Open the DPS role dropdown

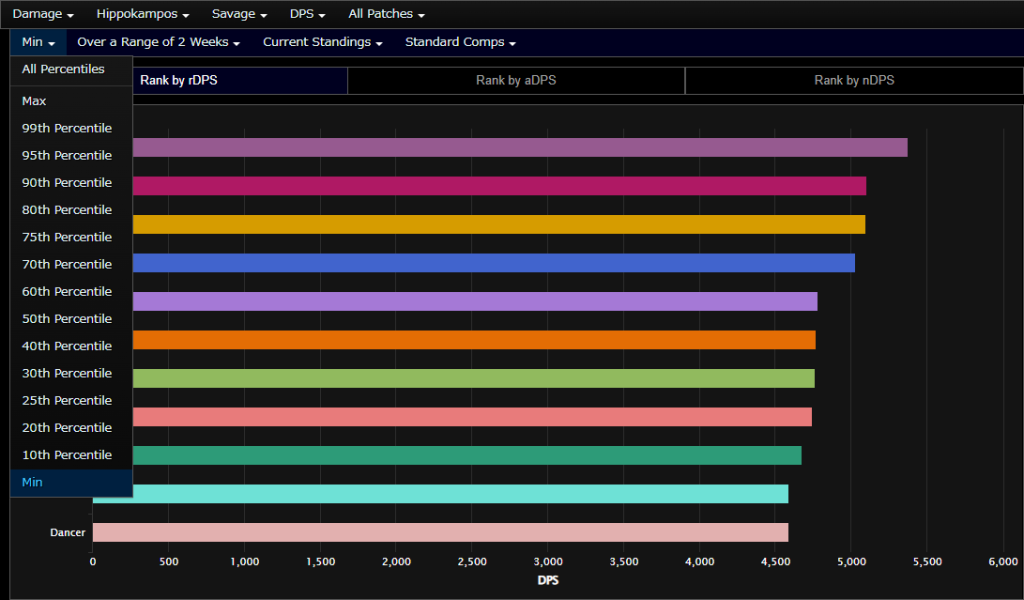tap(307, 14)
